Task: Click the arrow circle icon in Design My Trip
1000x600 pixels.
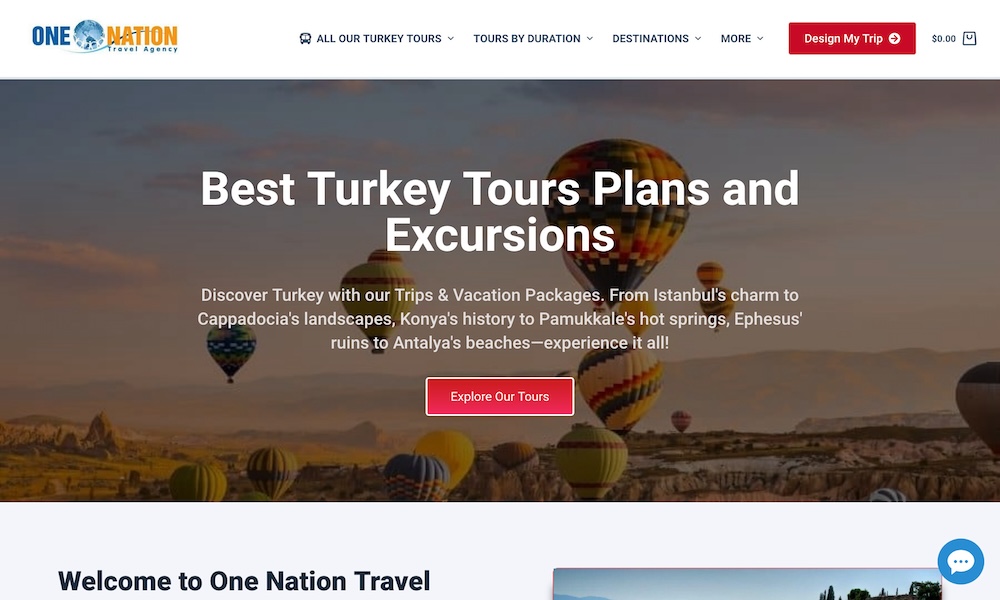Action: point(894,38)
